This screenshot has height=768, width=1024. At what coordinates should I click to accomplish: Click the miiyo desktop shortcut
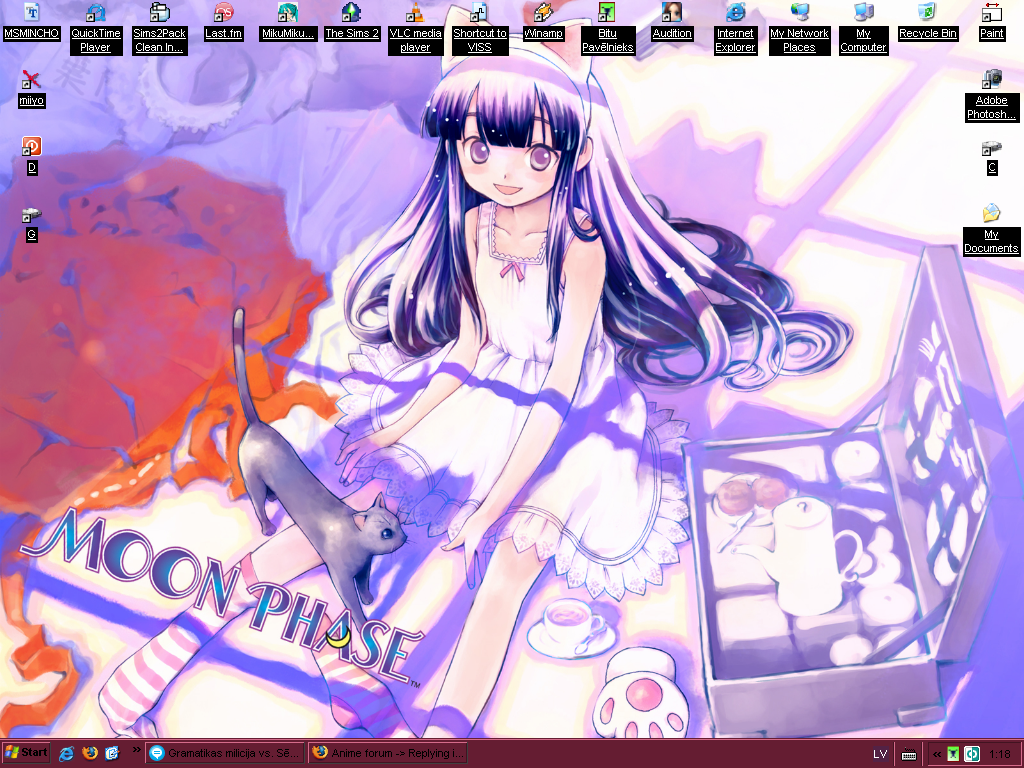(31, 89)
